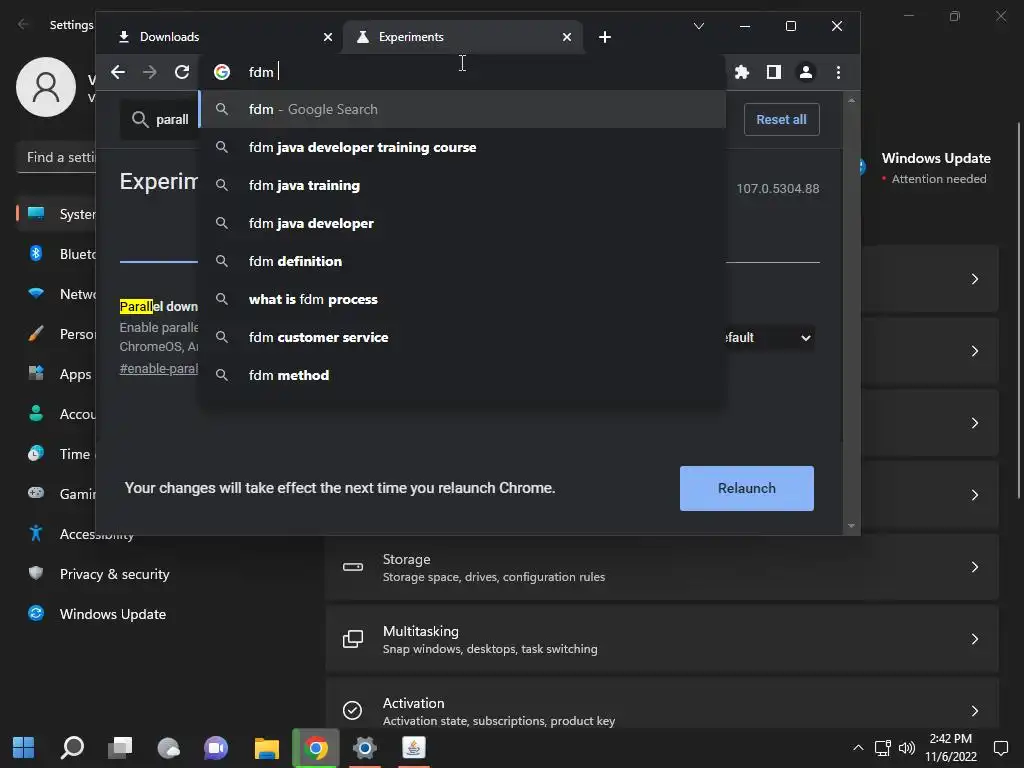Image resolution: width=1024 pixels, height=768 pixels.
Task: Choose the 'fdm method' suggestion
Action: pos(462,375)
